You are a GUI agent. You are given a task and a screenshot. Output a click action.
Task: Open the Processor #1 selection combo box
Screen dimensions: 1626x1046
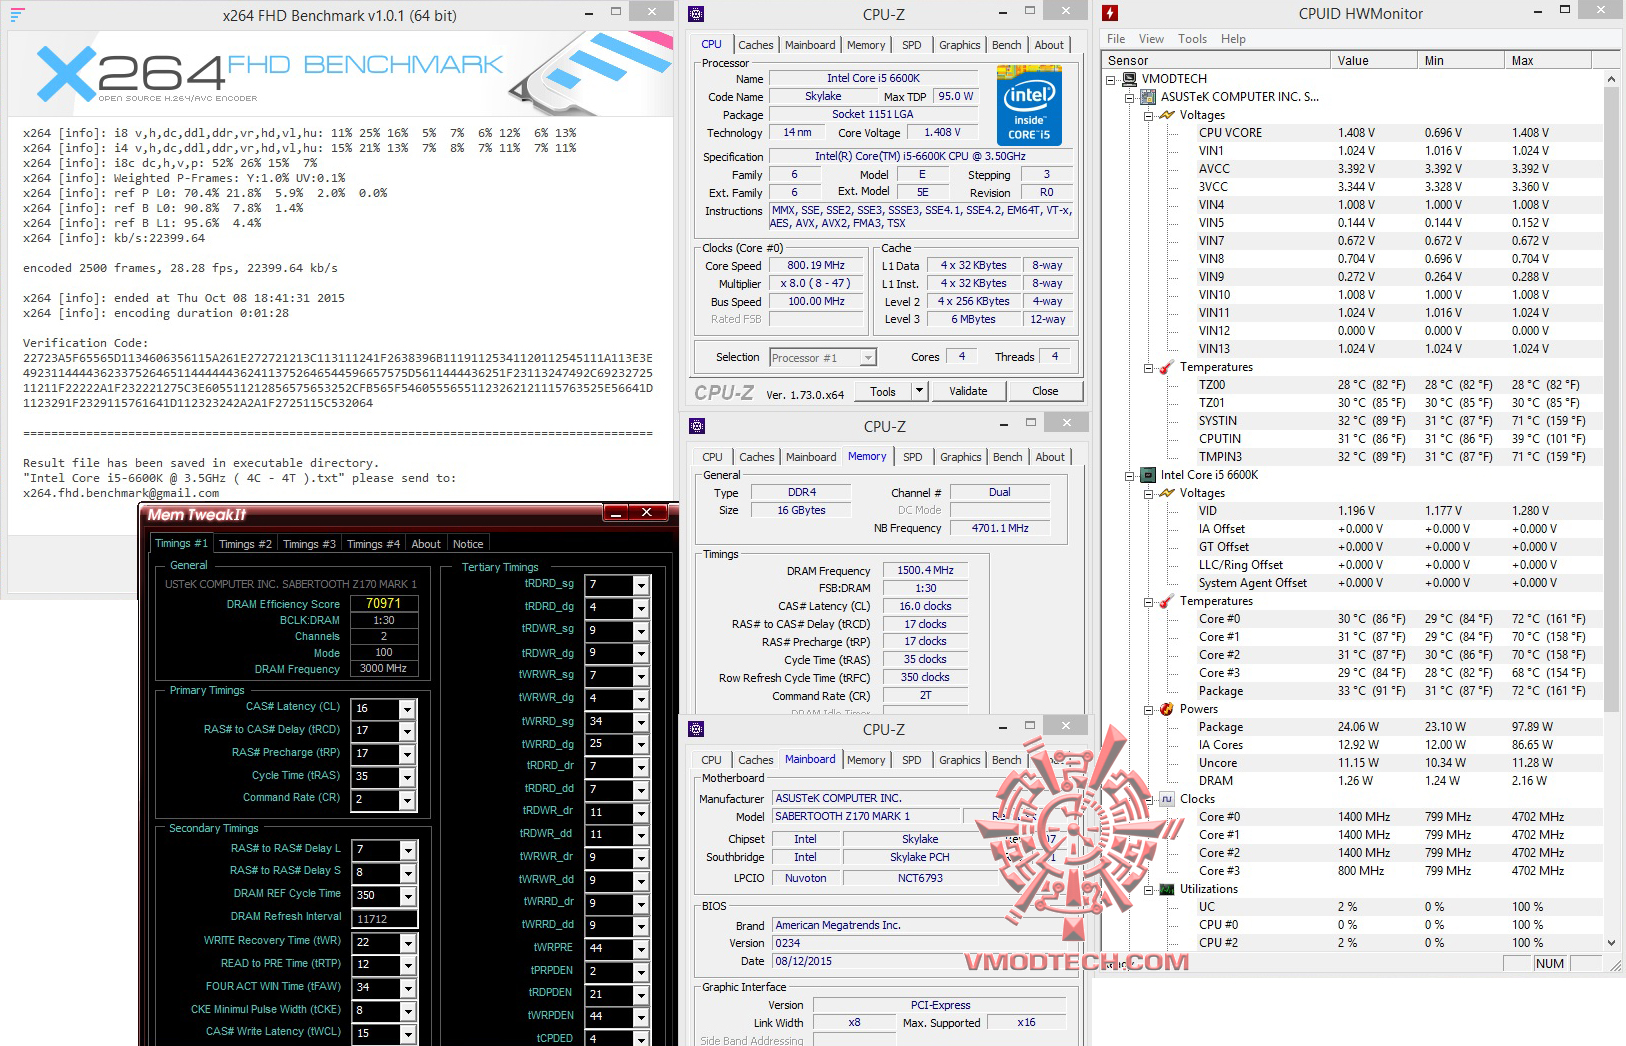tap(823, 357)
